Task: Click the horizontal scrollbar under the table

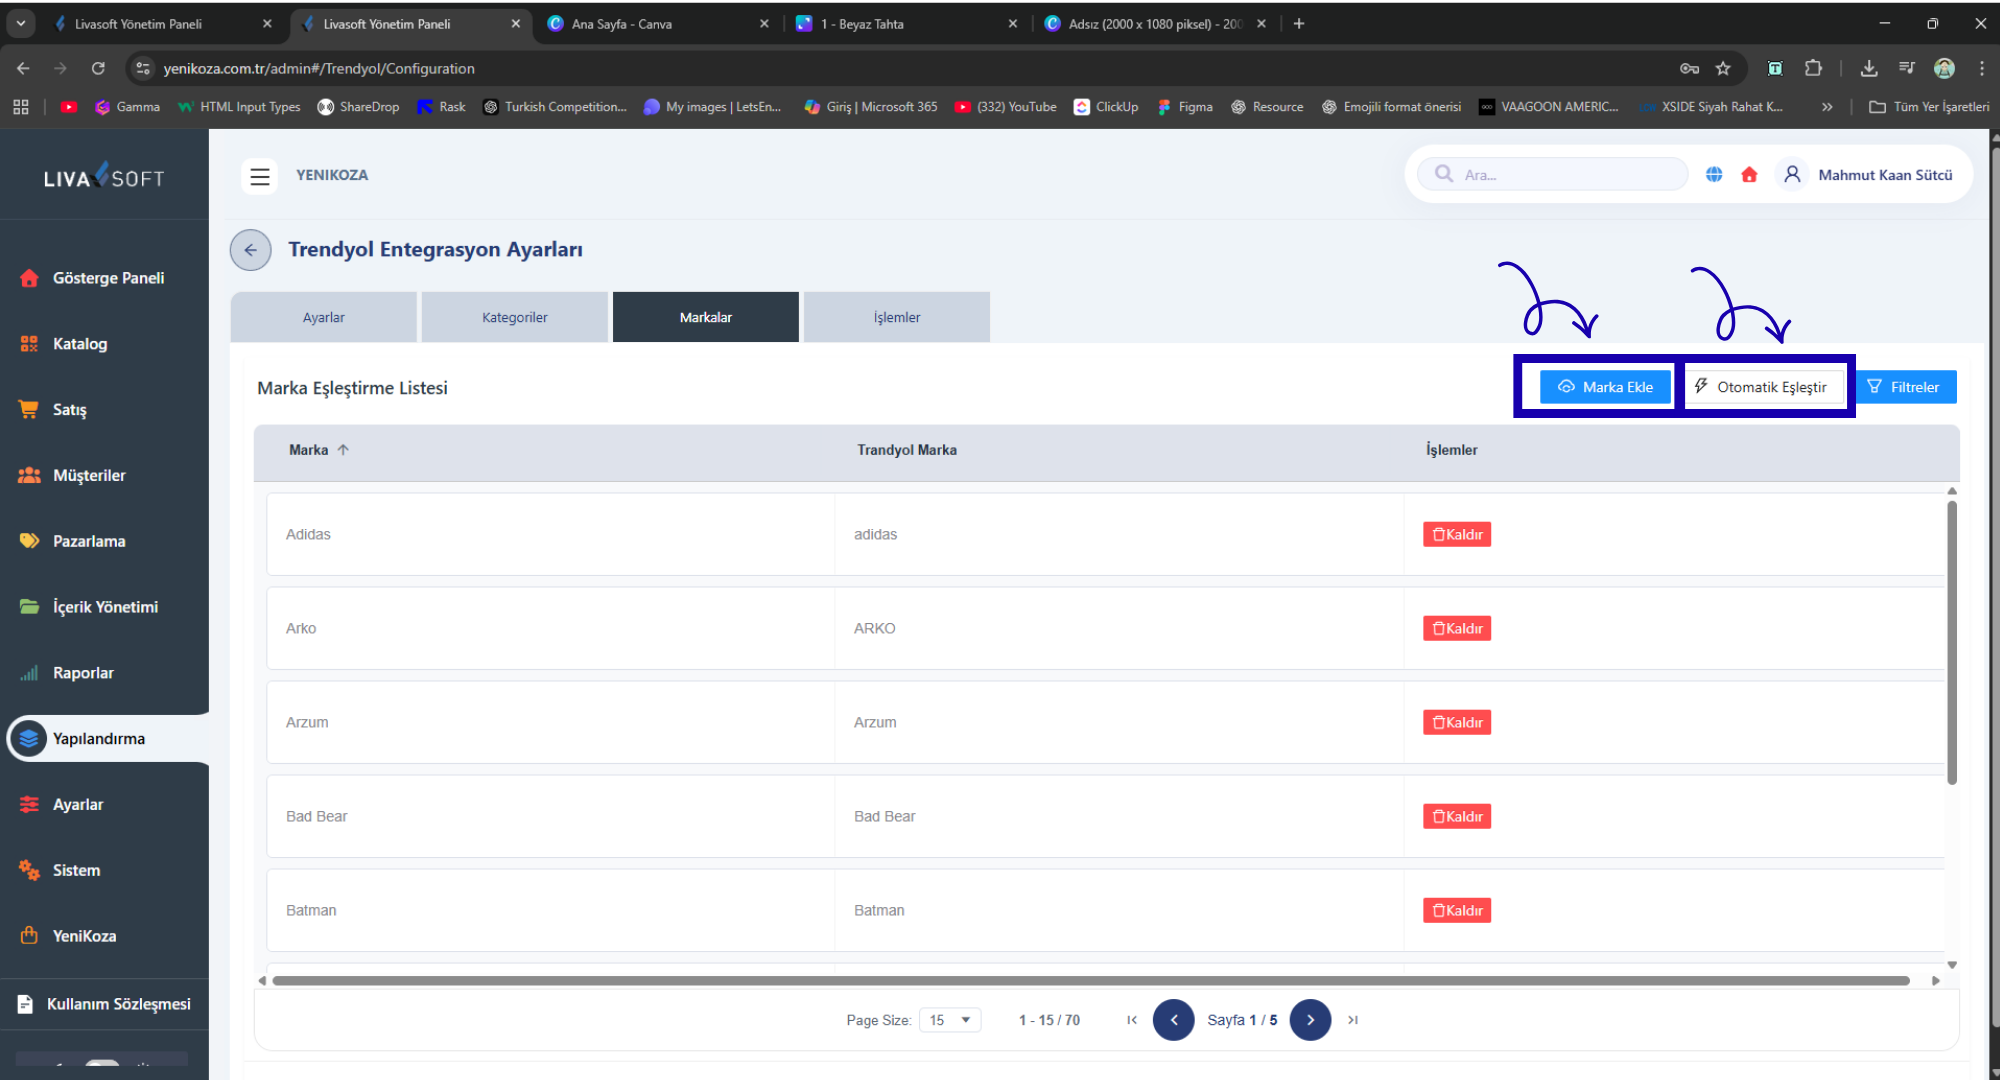Action: (1090, 981)
